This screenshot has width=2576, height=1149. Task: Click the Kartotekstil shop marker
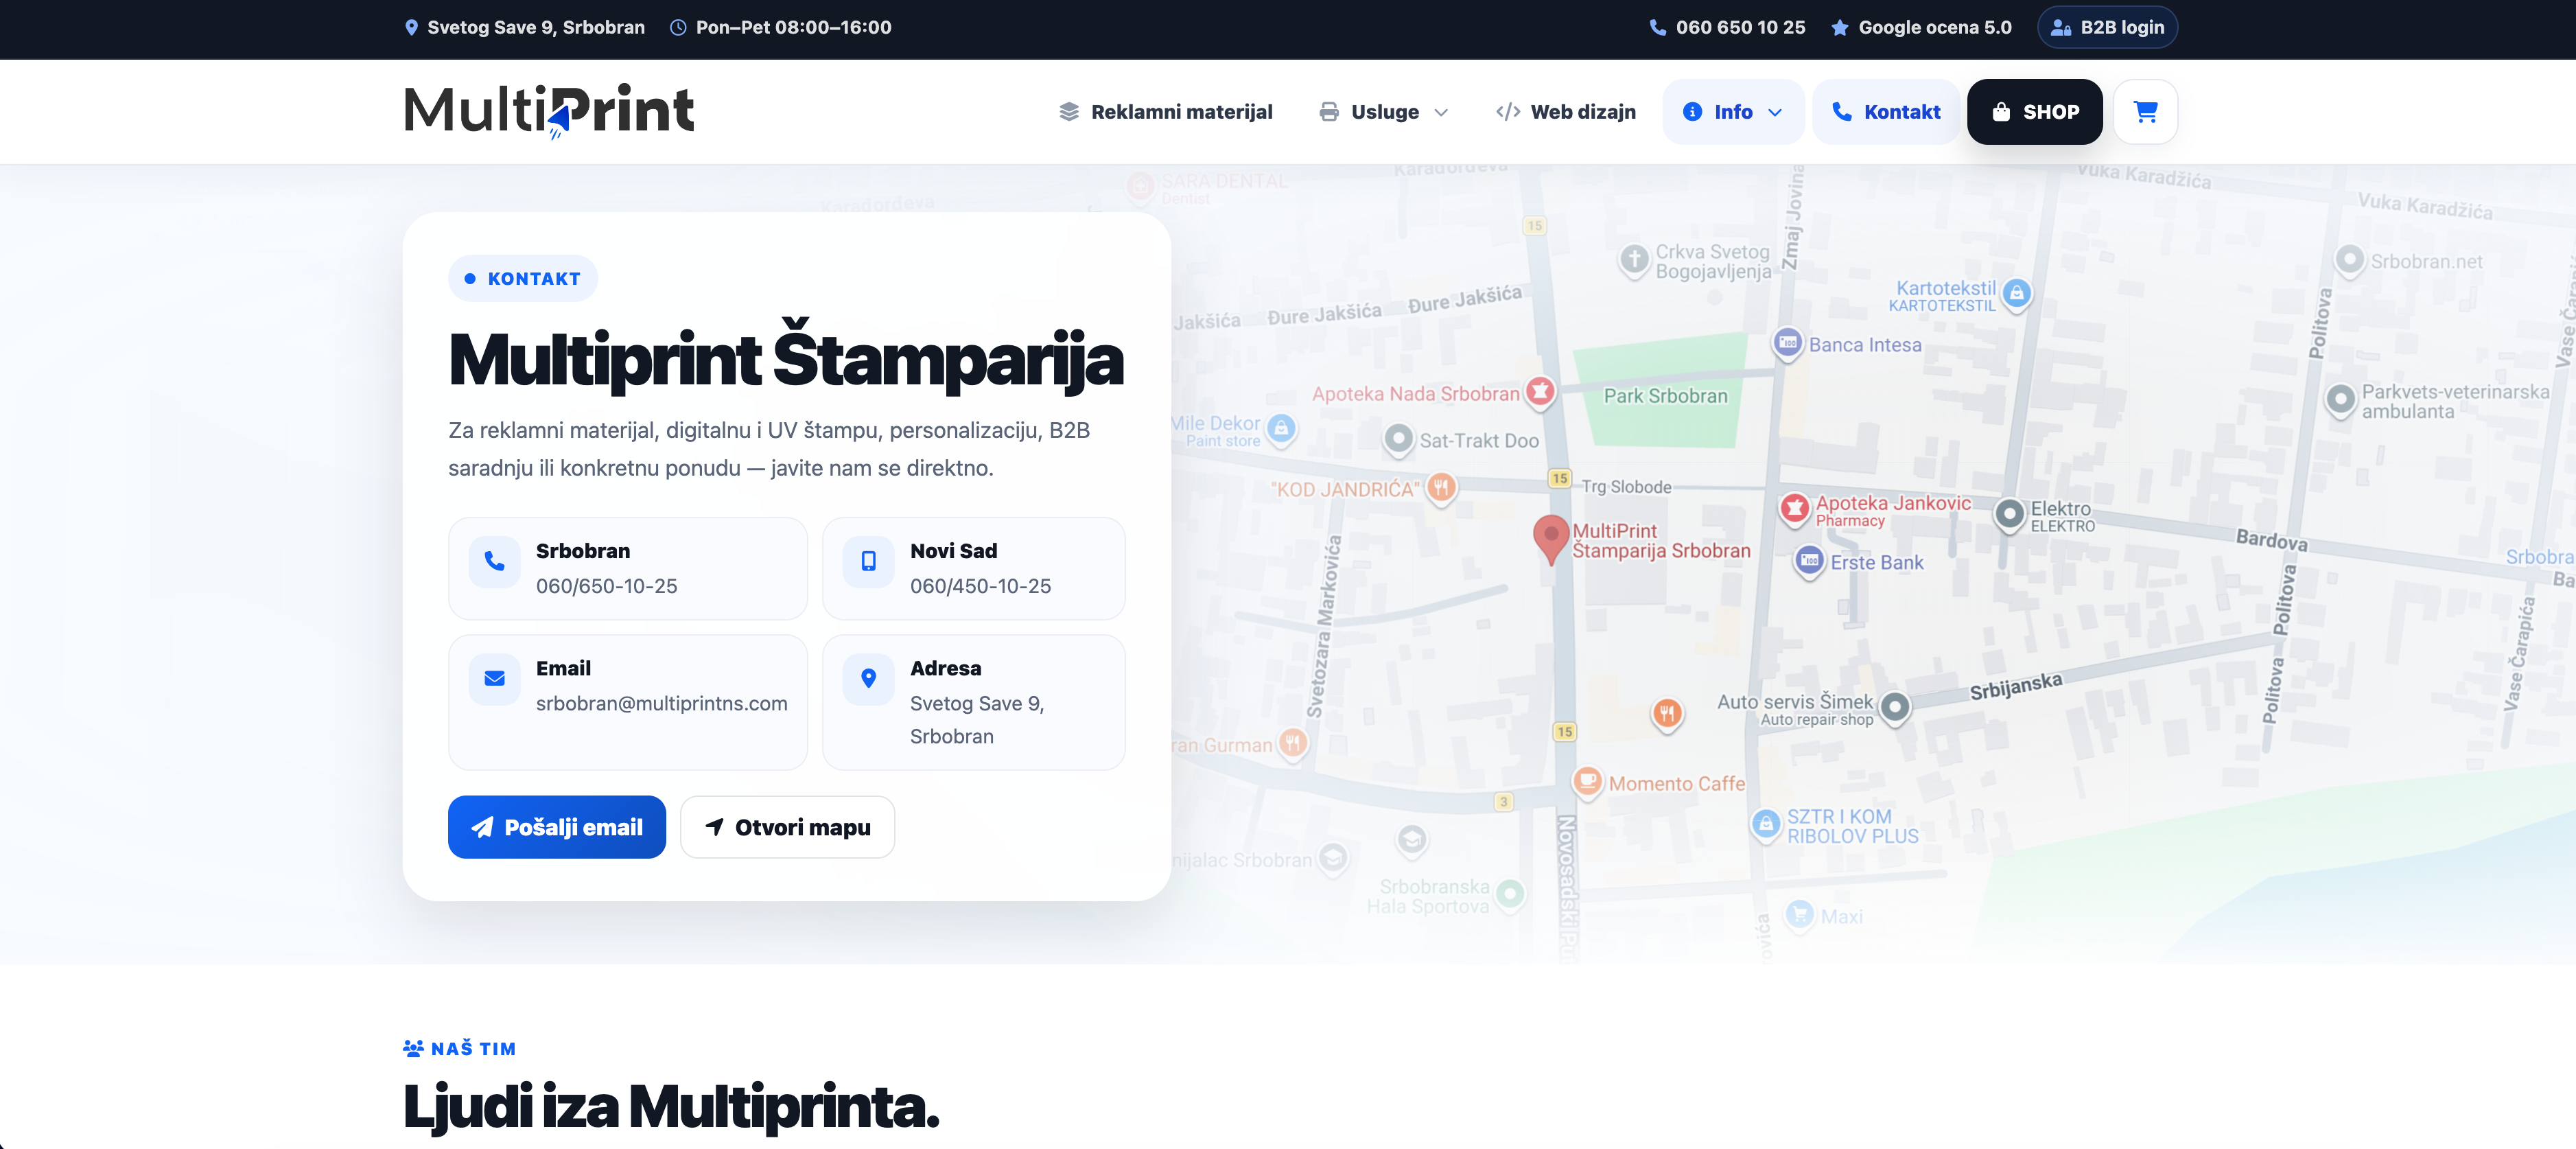2017,294
